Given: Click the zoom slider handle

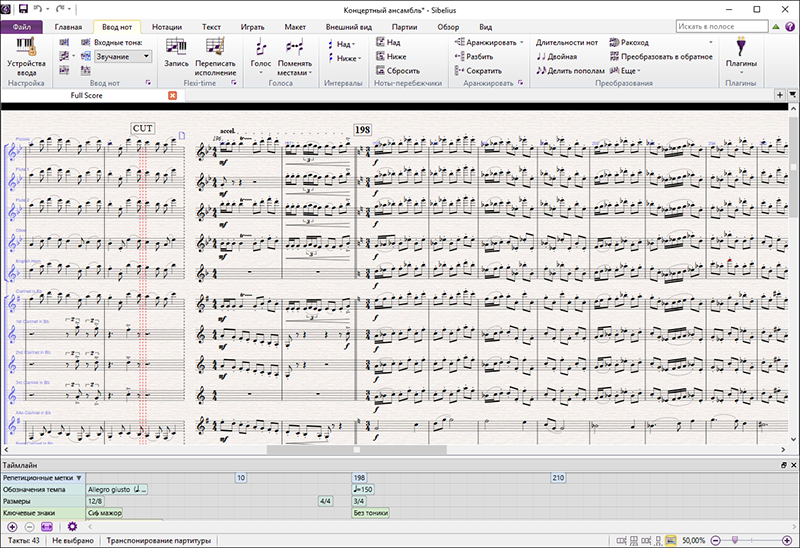Looking at the screenshot, I should pos(735,540).
